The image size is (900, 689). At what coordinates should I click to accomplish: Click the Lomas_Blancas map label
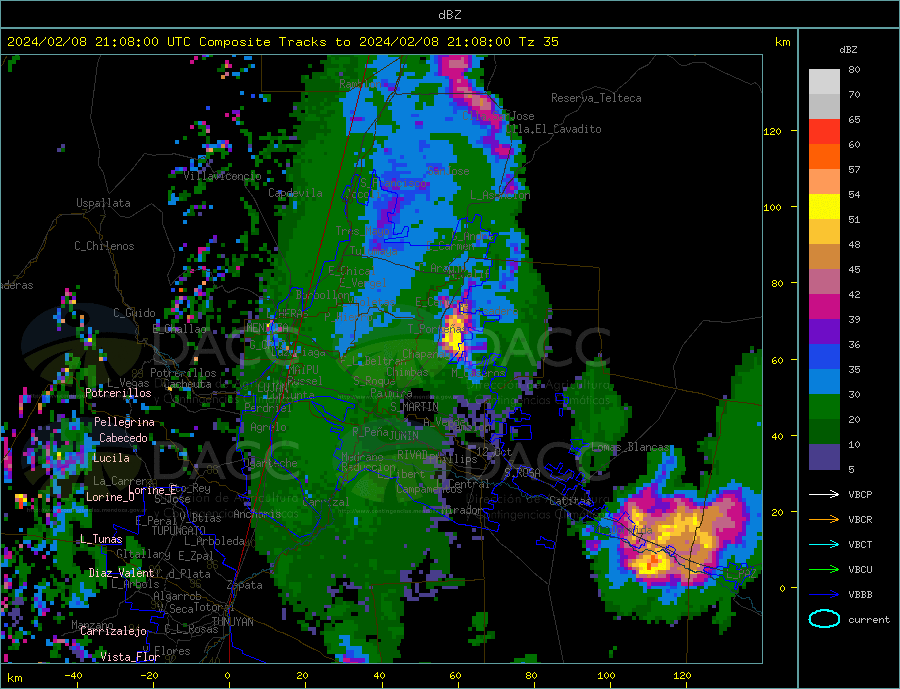tap(630, 447)
